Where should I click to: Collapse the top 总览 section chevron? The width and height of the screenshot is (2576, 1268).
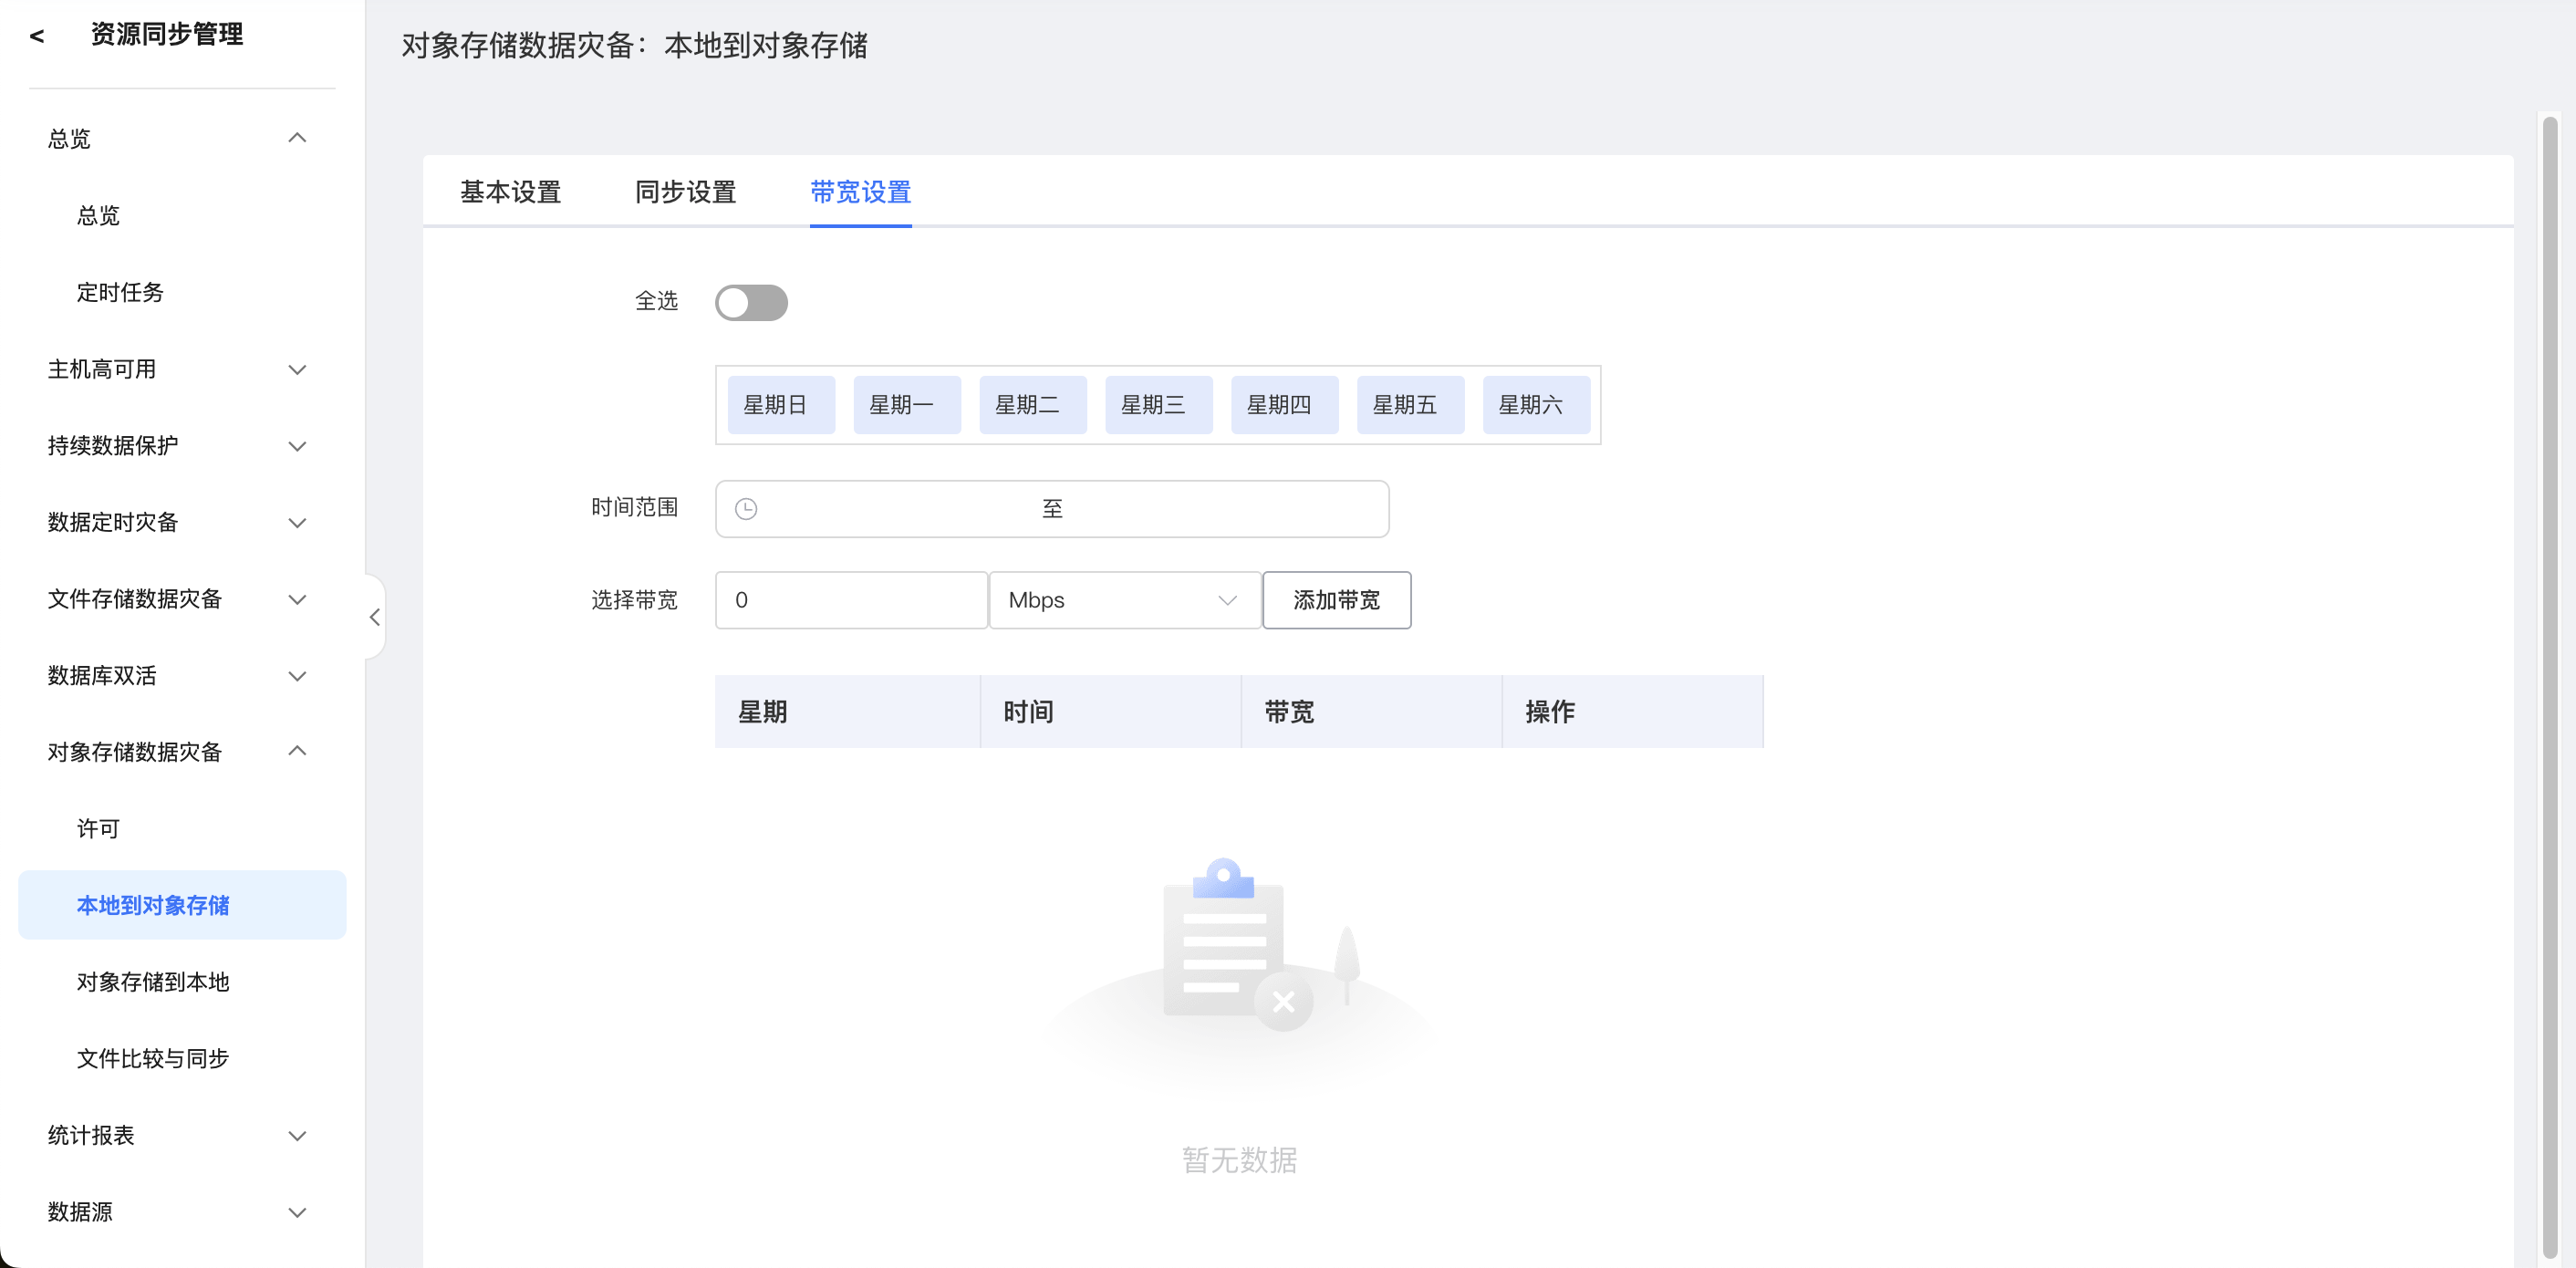[x=296, y=138]
